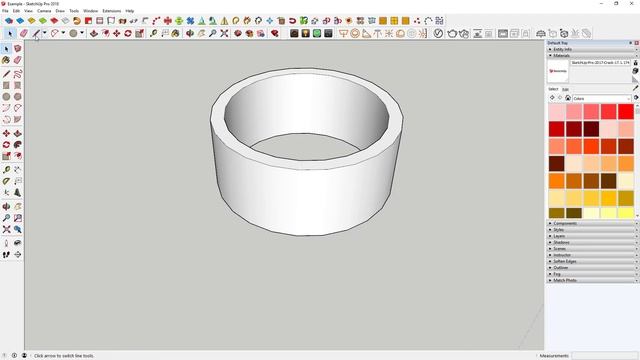This screenshot has height=360, width=640.
Task: Expand the Outliner panel
Action: pyautogui.click(x=592, y=268)
